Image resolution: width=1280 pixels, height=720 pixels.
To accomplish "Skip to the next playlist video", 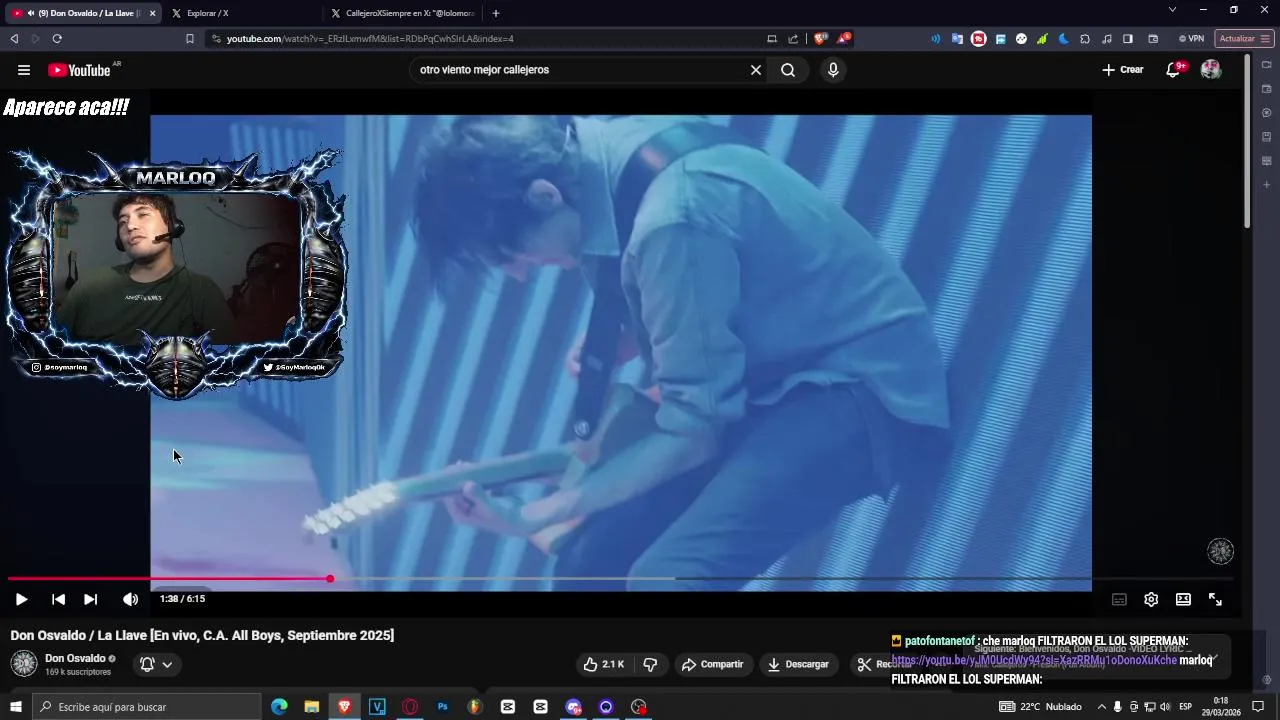I will [90, 599].
